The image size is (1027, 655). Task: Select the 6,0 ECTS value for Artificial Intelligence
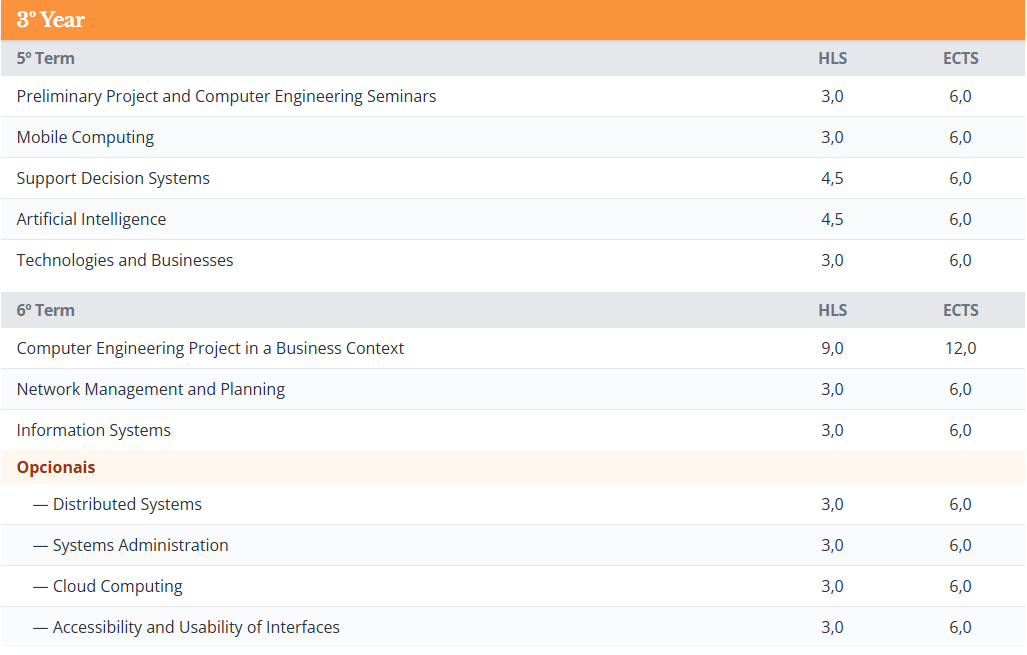click(961, 219)
